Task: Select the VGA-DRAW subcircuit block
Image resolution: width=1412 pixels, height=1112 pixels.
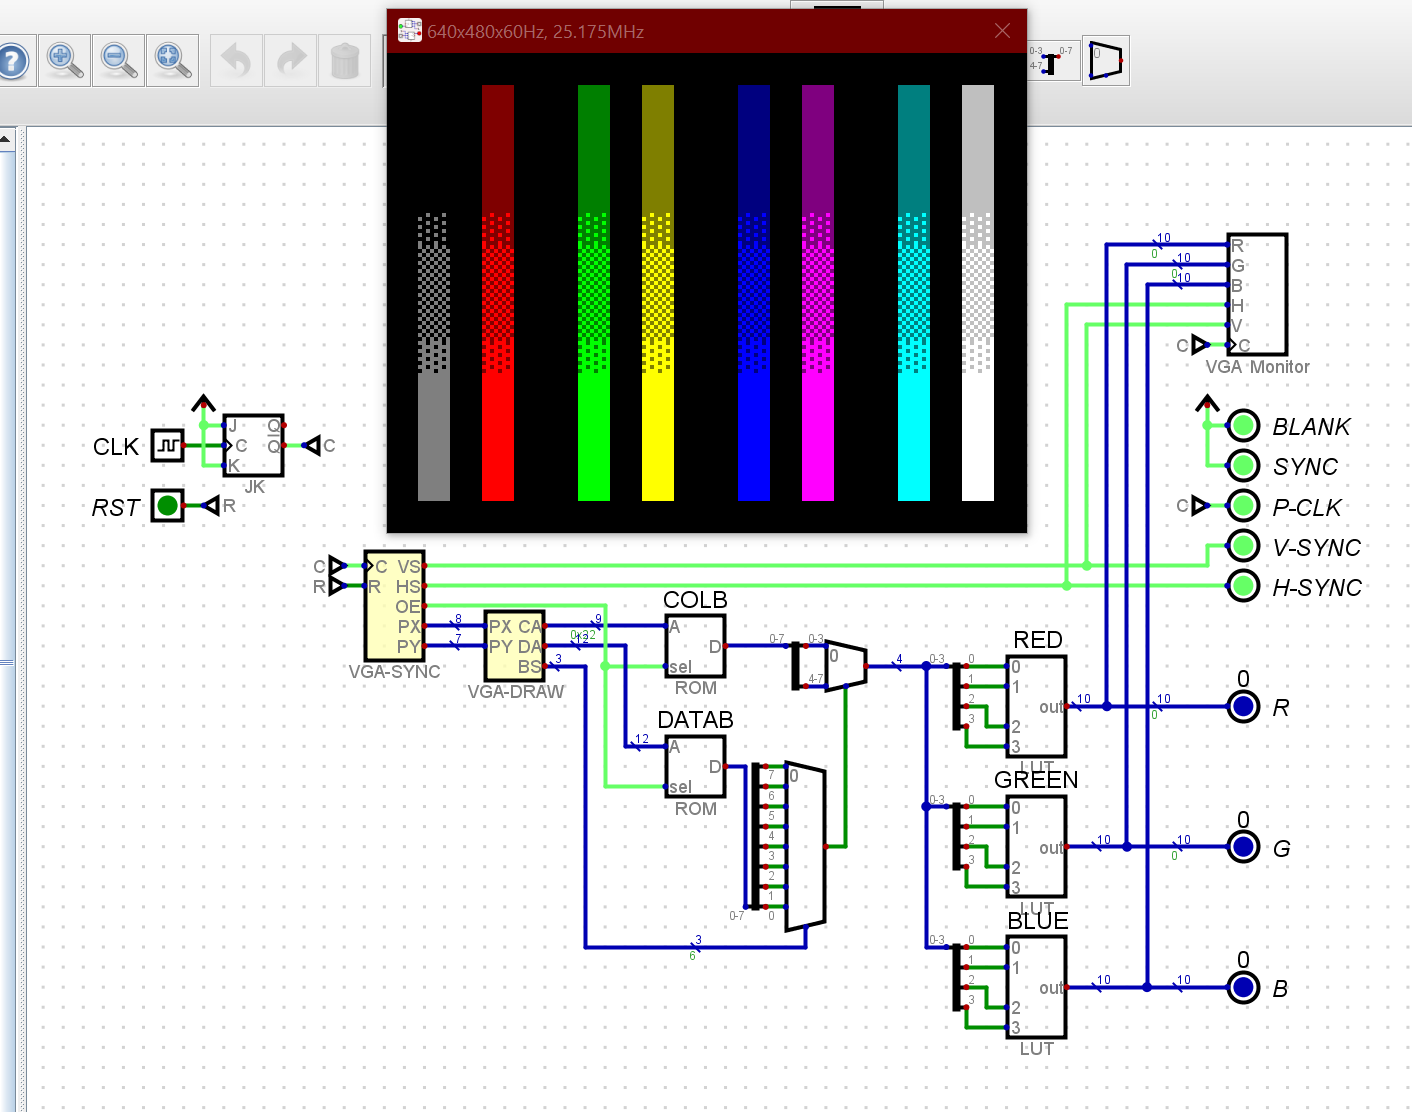Action: [x=515, y=646]
